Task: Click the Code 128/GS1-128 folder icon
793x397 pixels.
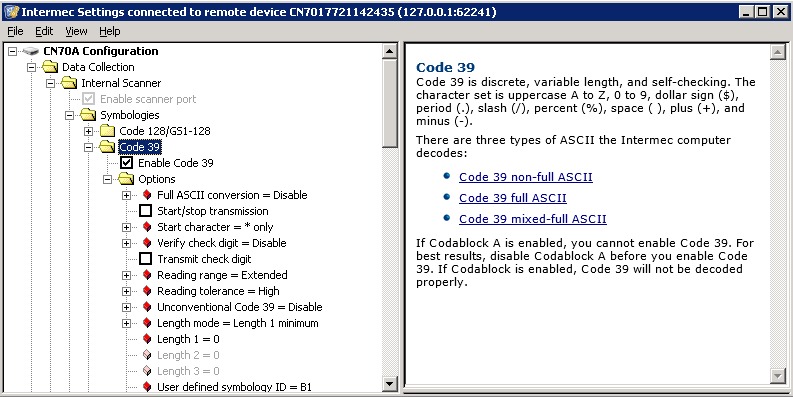Action: click(107, 131)
